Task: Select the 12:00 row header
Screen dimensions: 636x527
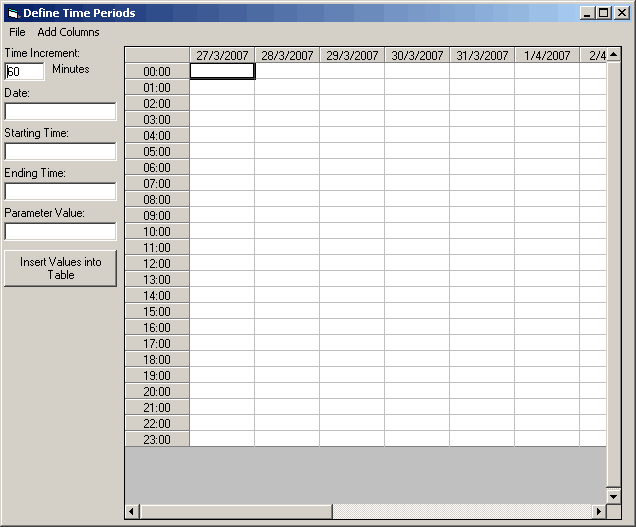Action: (157, 264)
